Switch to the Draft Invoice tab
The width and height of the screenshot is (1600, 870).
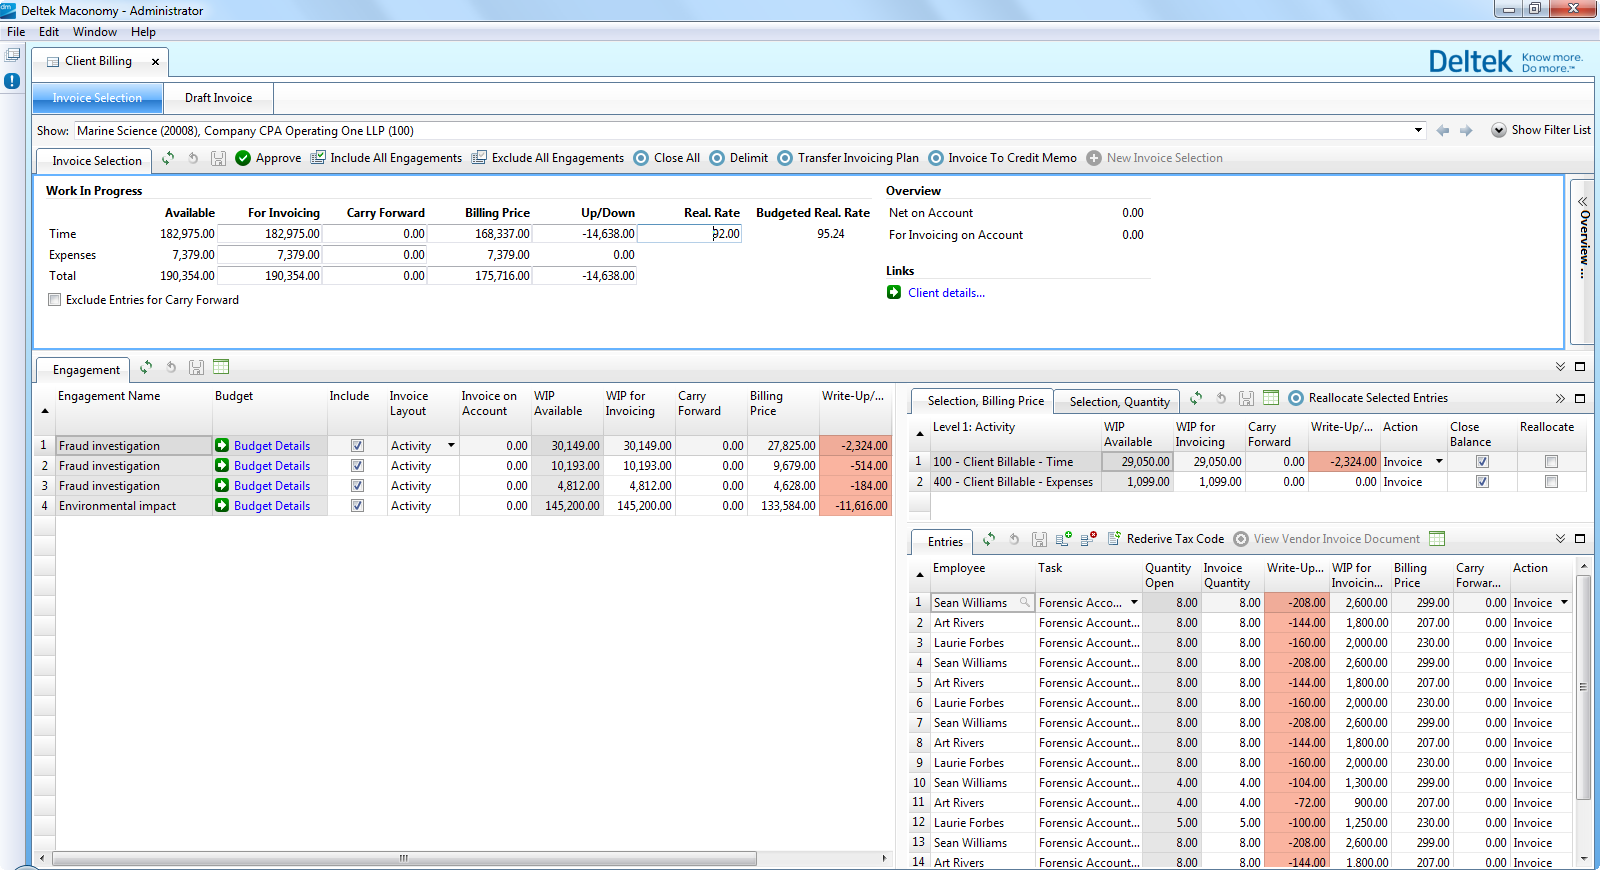tap(218, 98)
